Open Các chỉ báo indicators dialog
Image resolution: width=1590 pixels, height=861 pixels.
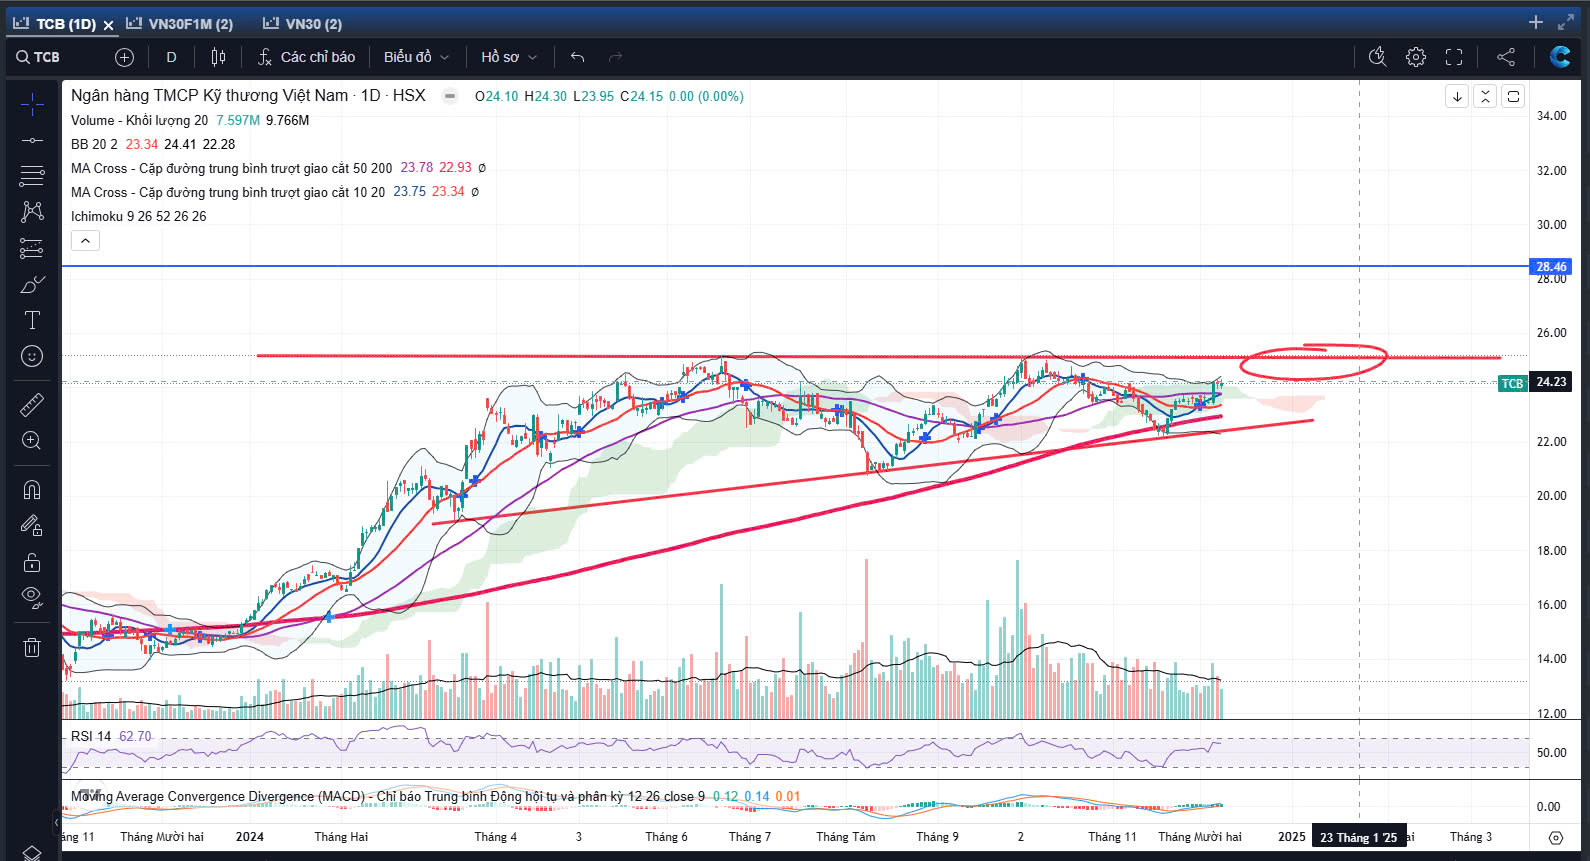(306, 57)
